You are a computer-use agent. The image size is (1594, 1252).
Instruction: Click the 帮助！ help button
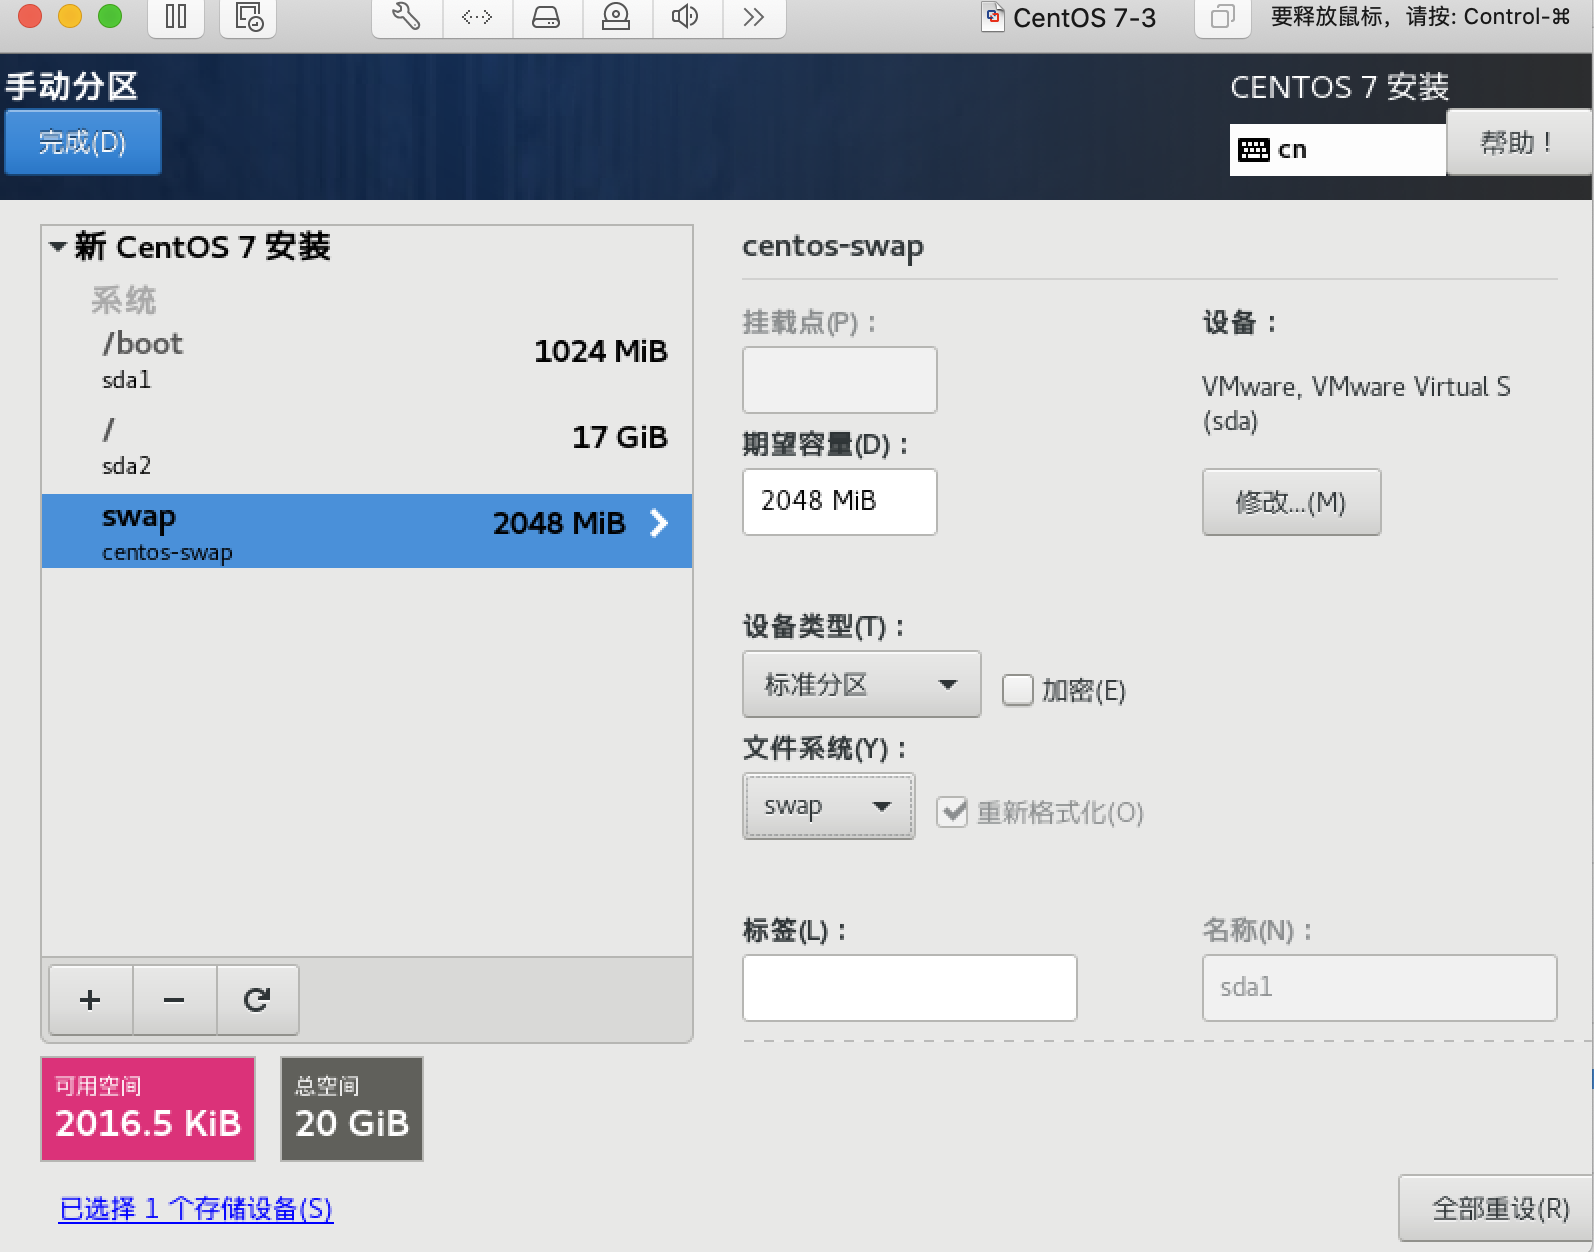tap(1518, 143)
